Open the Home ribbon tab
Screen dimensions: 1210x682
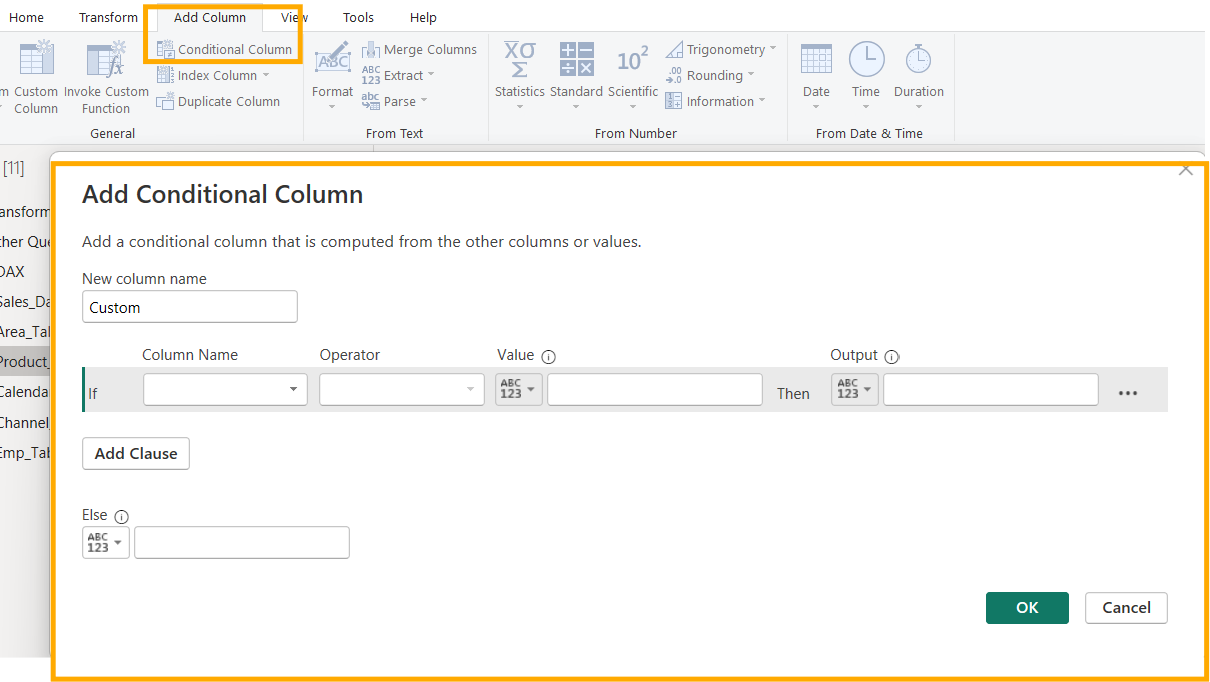point(26,17)
